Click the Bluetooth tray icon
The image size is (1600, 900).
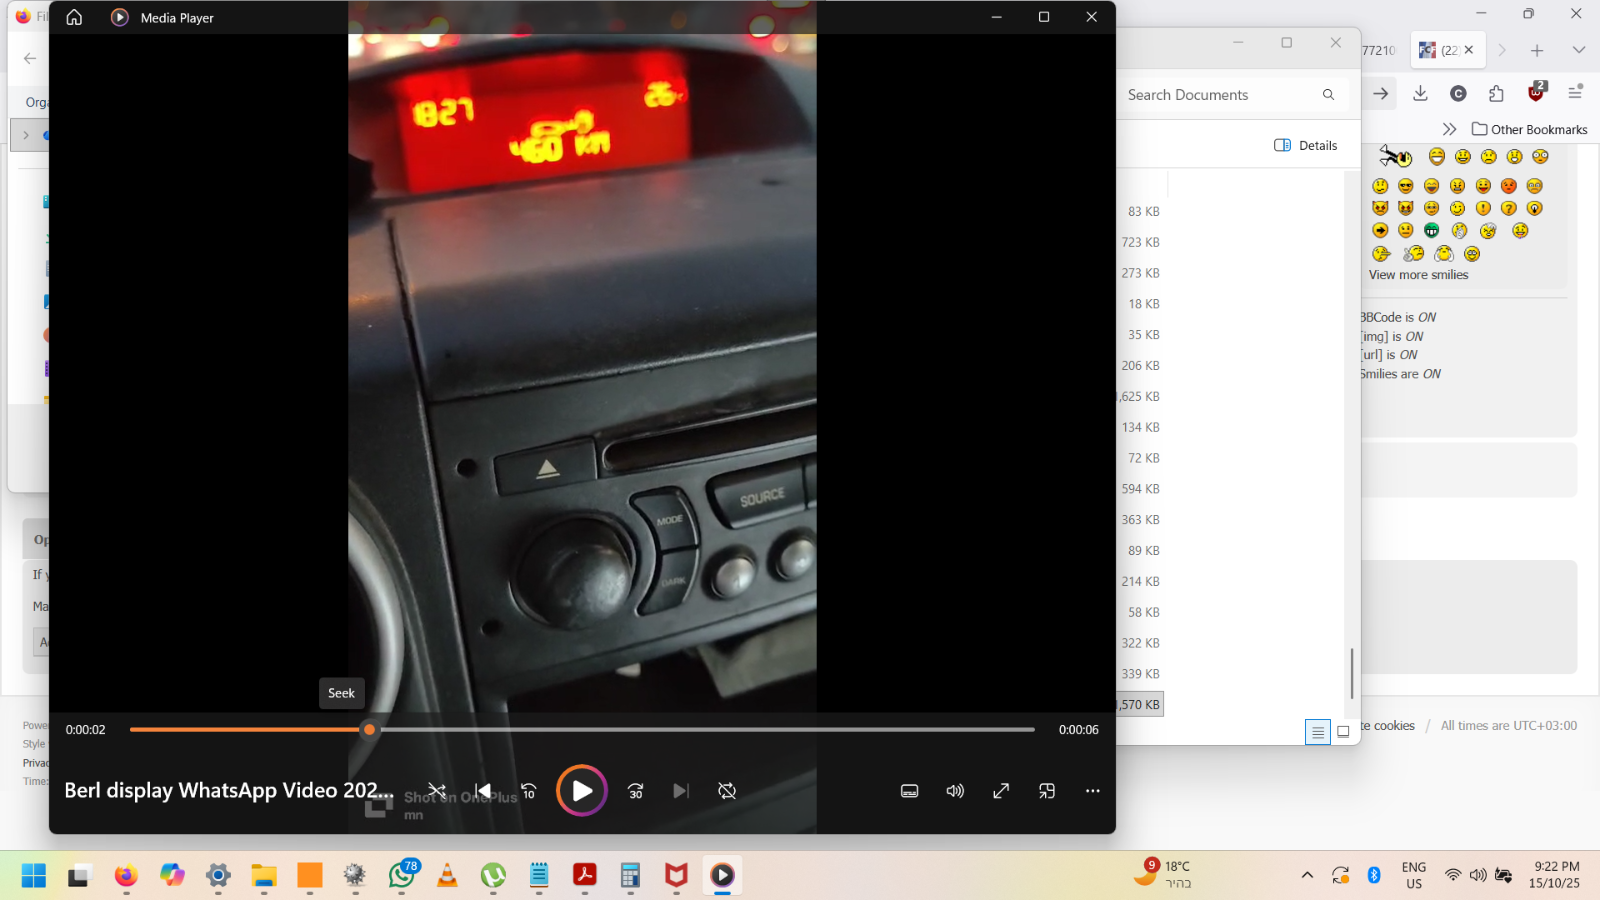[x=1374, y=875]
